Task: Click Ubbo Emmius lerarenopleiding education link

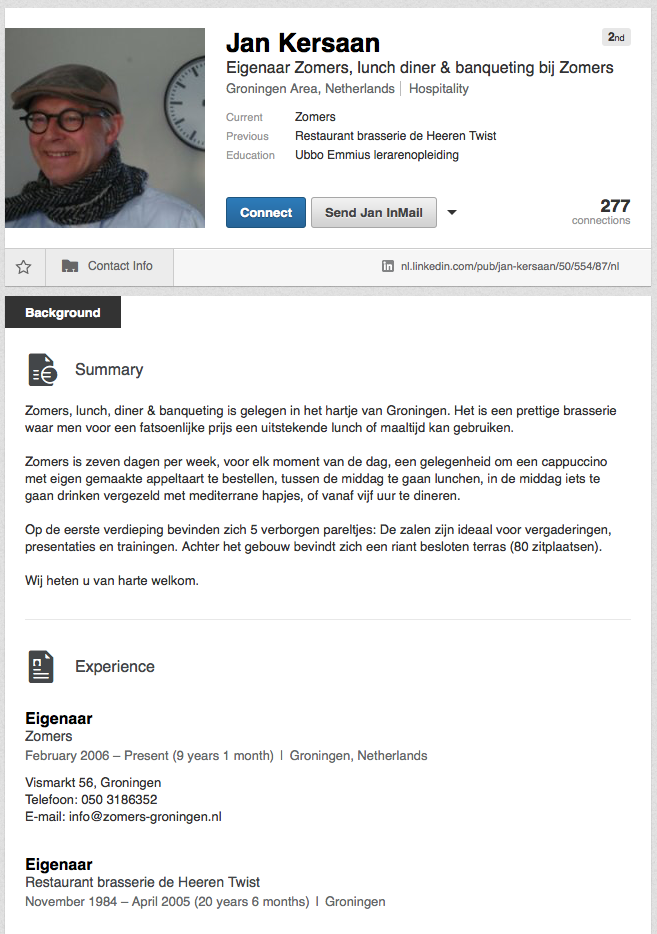Action: 376,155
